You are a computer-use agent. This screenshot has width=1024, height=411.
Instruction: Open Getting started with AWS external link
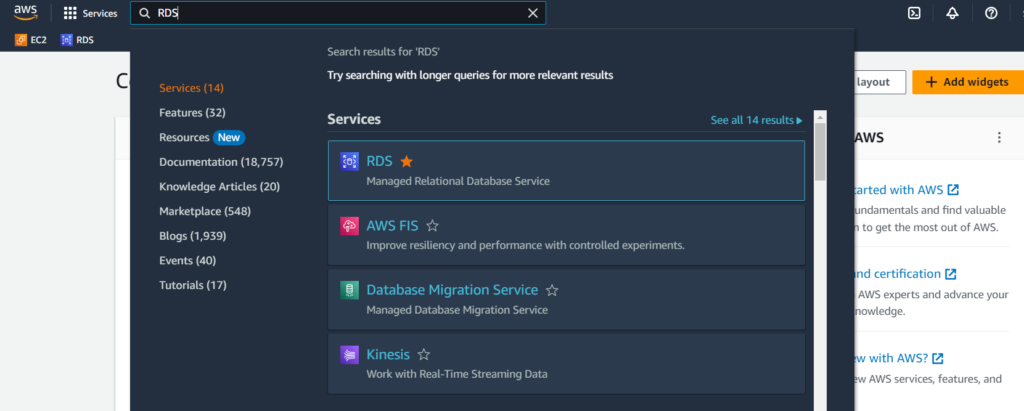coord(905,190)
